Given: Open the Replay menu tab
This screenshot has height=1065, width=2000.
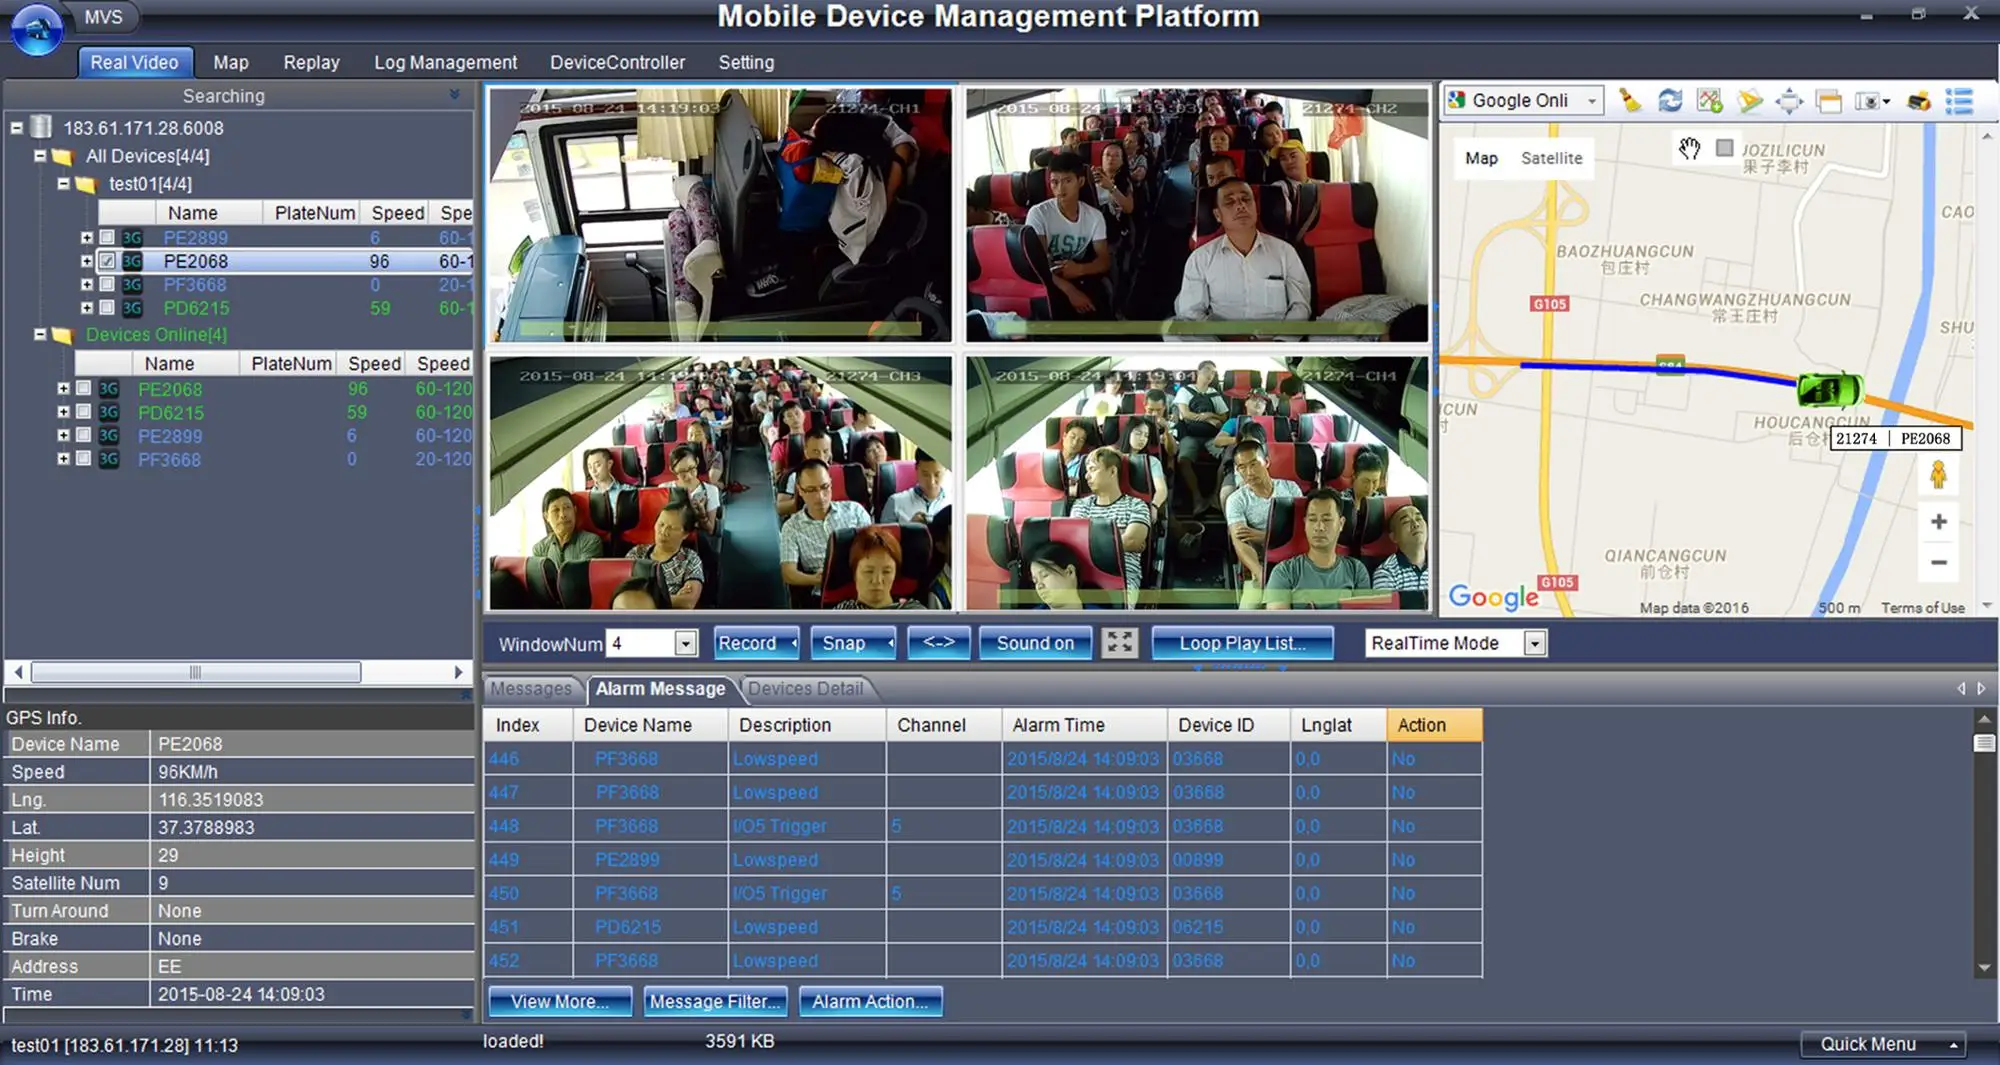Looking at the screenshot, I should 311,62.
